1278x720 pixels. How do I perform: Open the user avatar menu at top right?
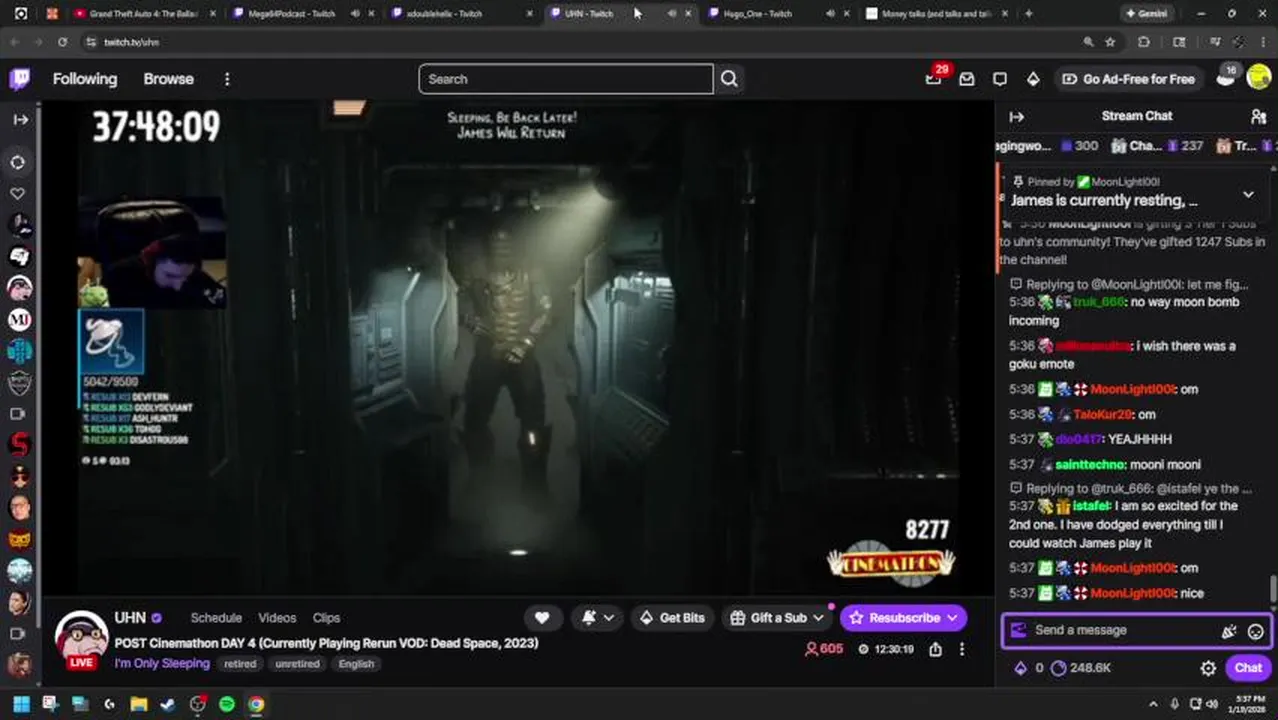(1259, 78)
